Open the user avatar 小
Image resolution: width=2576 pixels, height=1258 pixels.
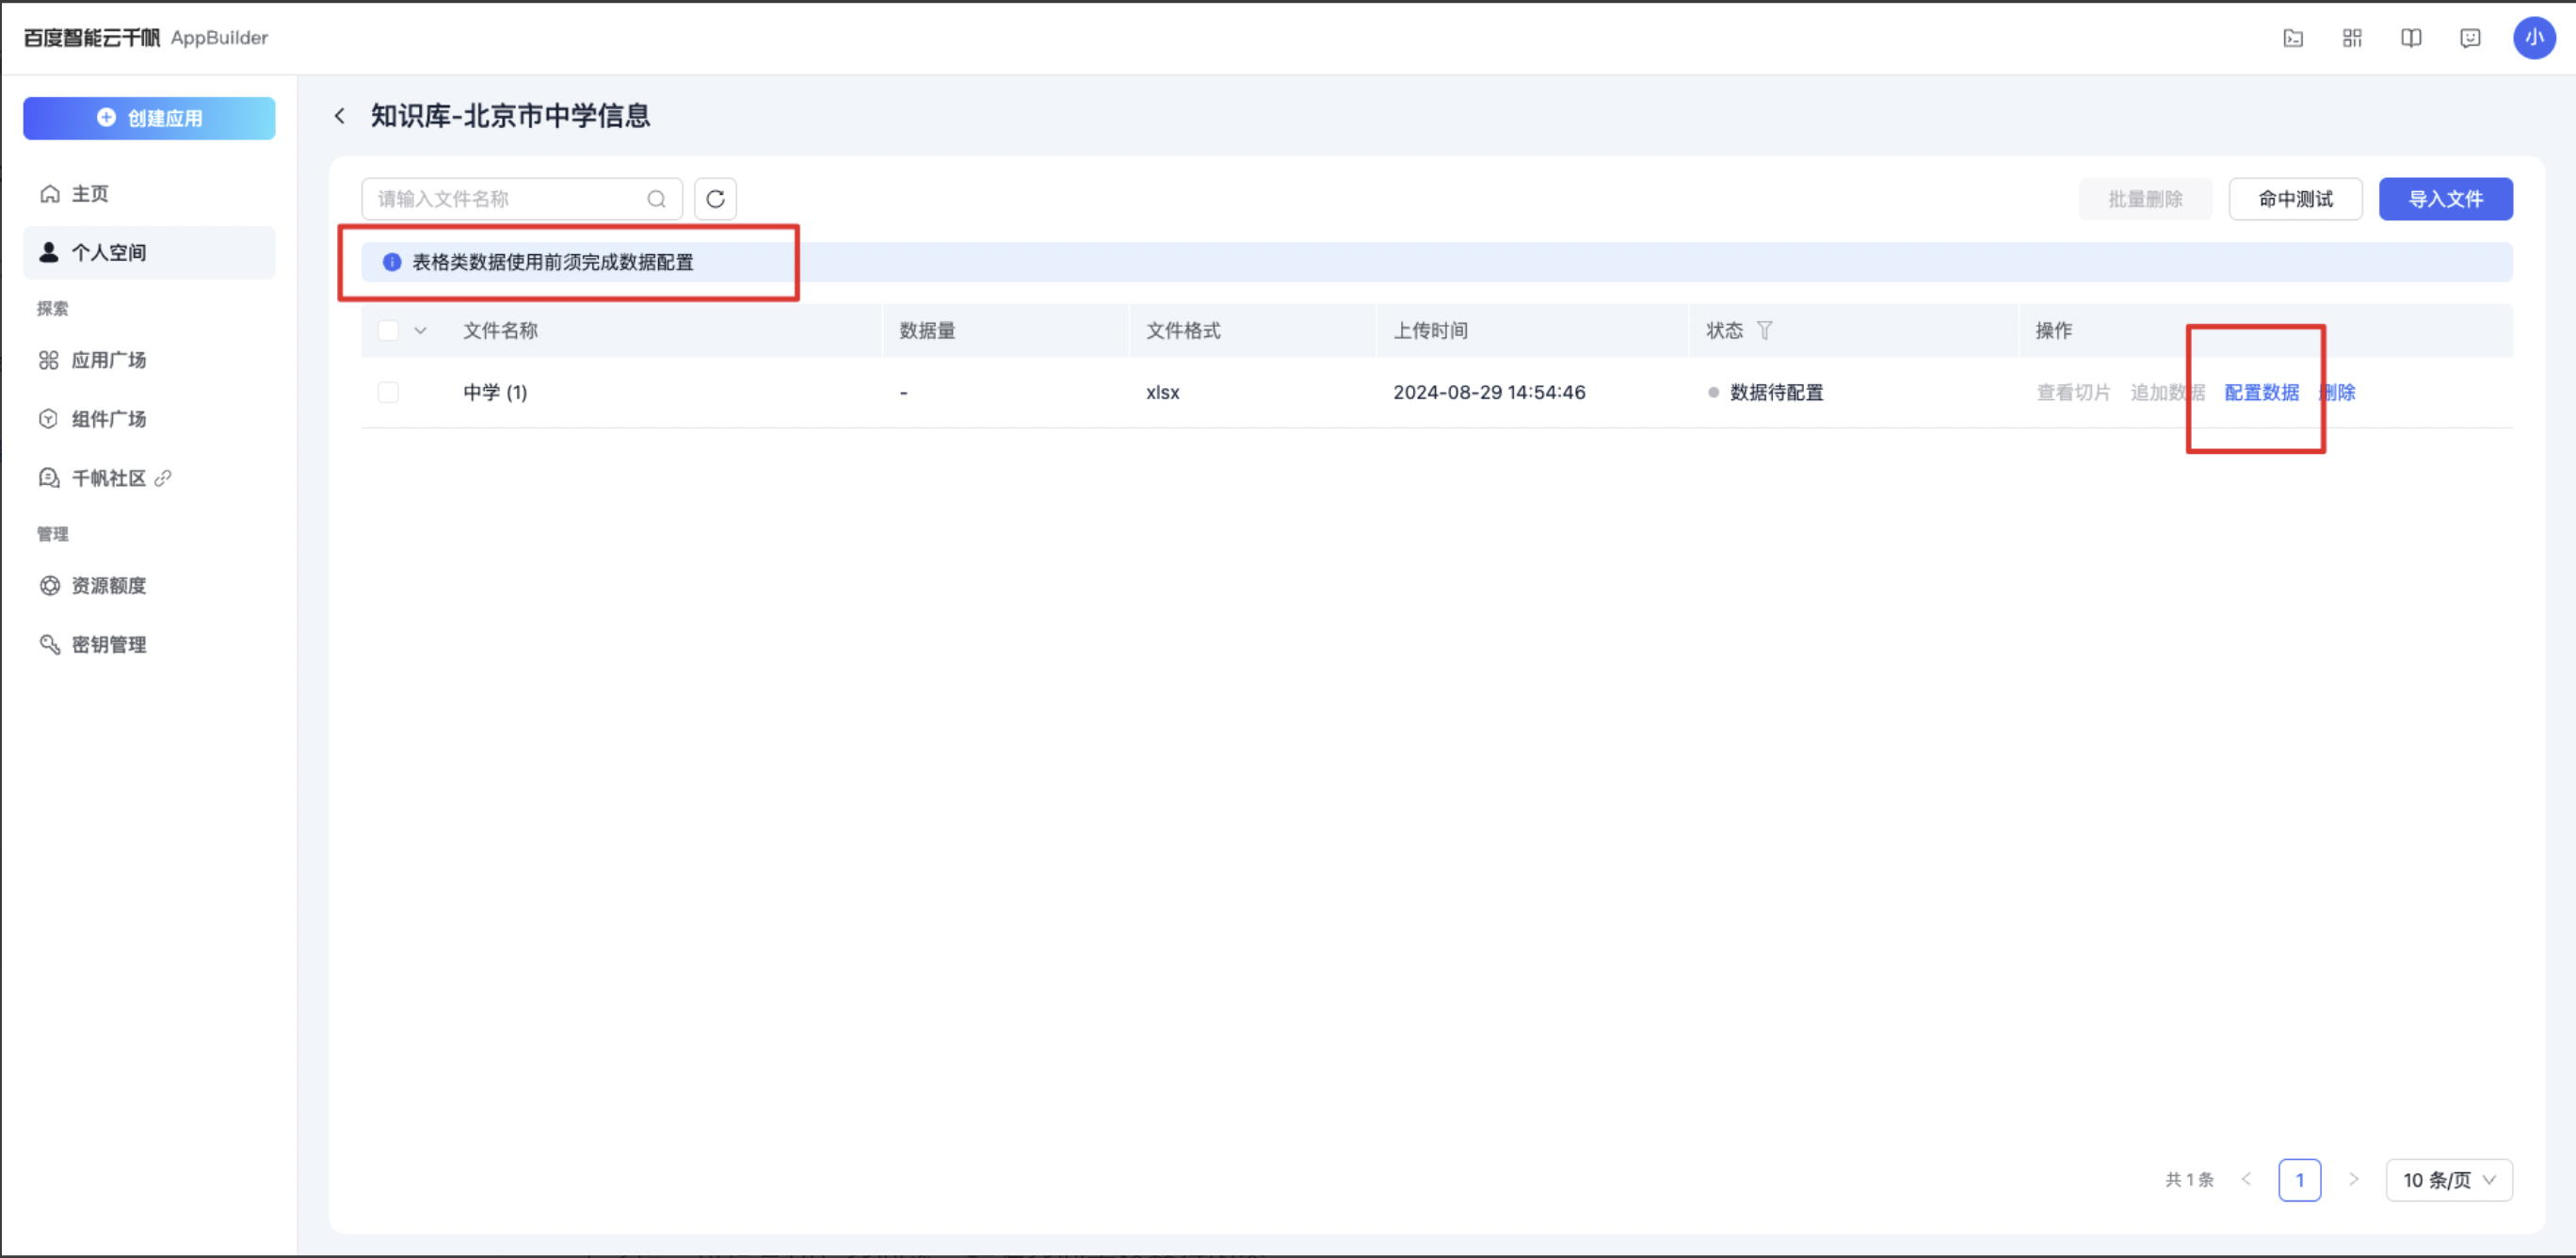pos(2534,38)
